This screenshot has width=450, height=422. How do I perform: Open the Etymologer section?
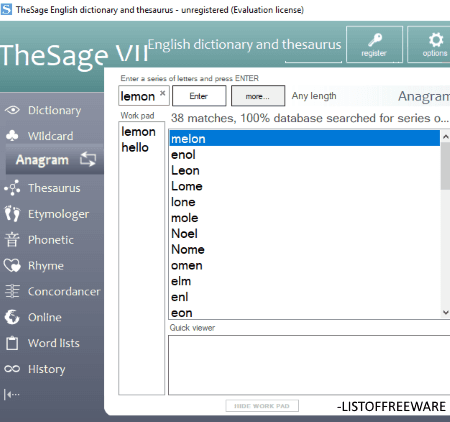pos(58,214)
